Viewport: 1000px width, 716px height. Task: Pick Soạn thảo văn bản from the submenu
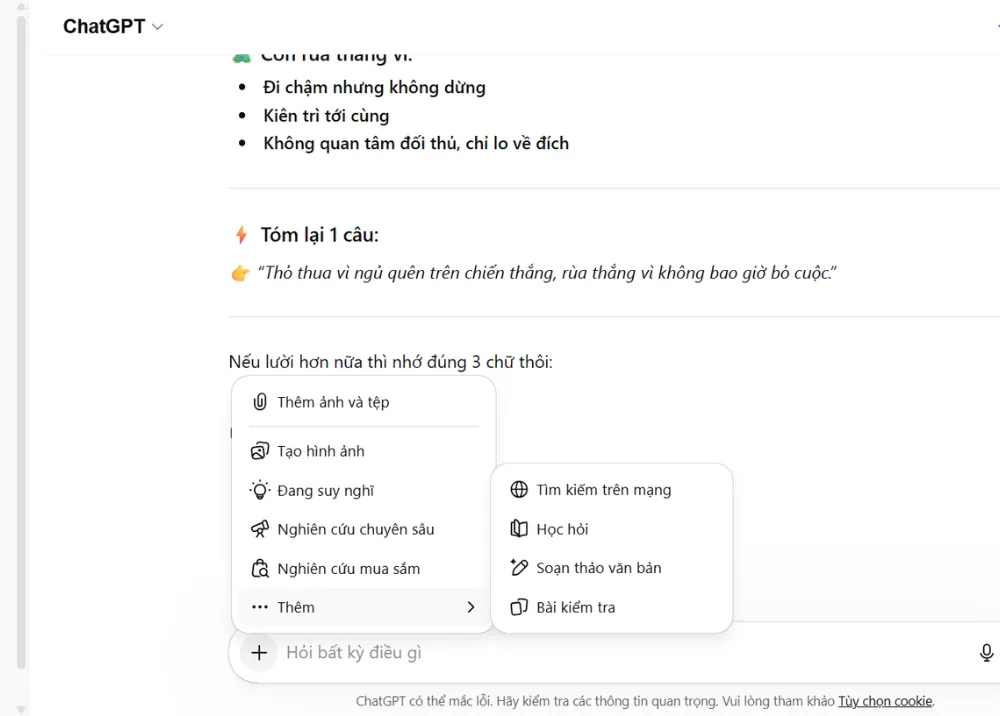coord(596,567)
